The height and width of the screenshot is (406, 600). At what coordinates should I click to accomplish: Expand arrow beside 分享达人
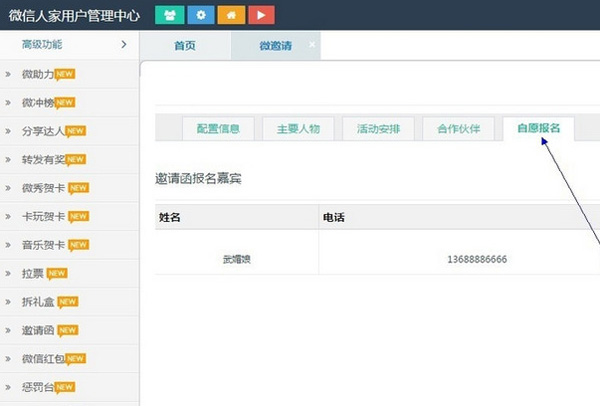[x=8, y=131]
